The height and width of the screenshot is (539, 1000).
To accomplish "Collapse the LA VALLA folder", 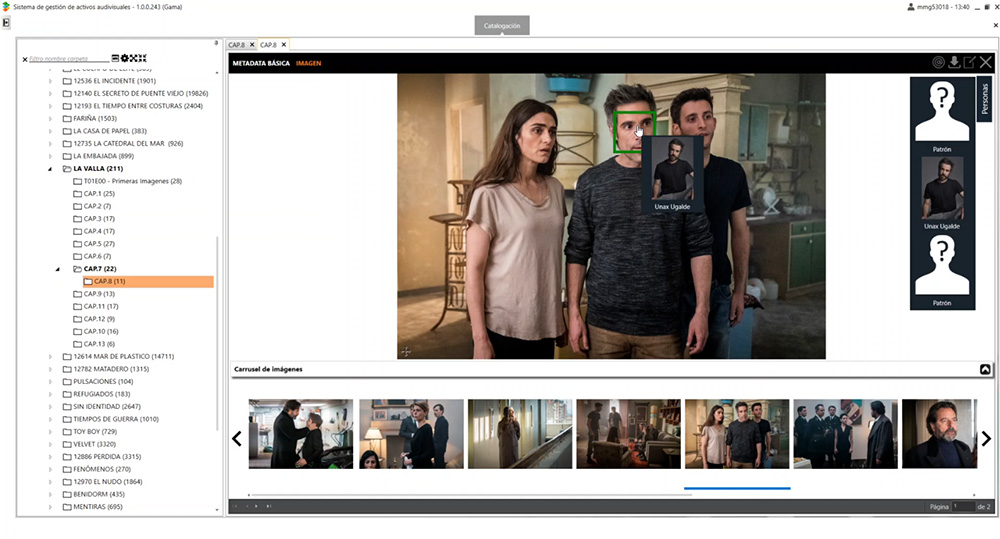I will click(50, 169).
